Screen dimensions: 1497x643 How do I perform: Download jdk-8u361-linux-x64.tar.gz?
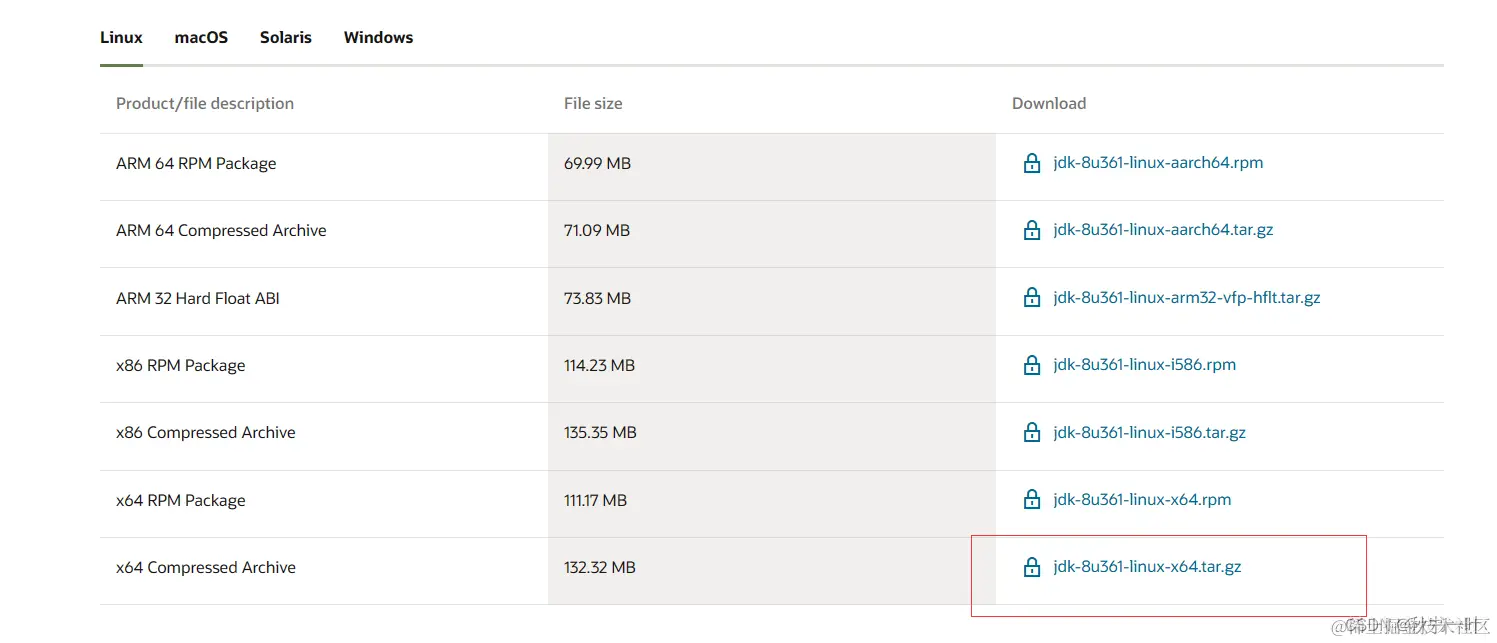[x=1147, y=567]
